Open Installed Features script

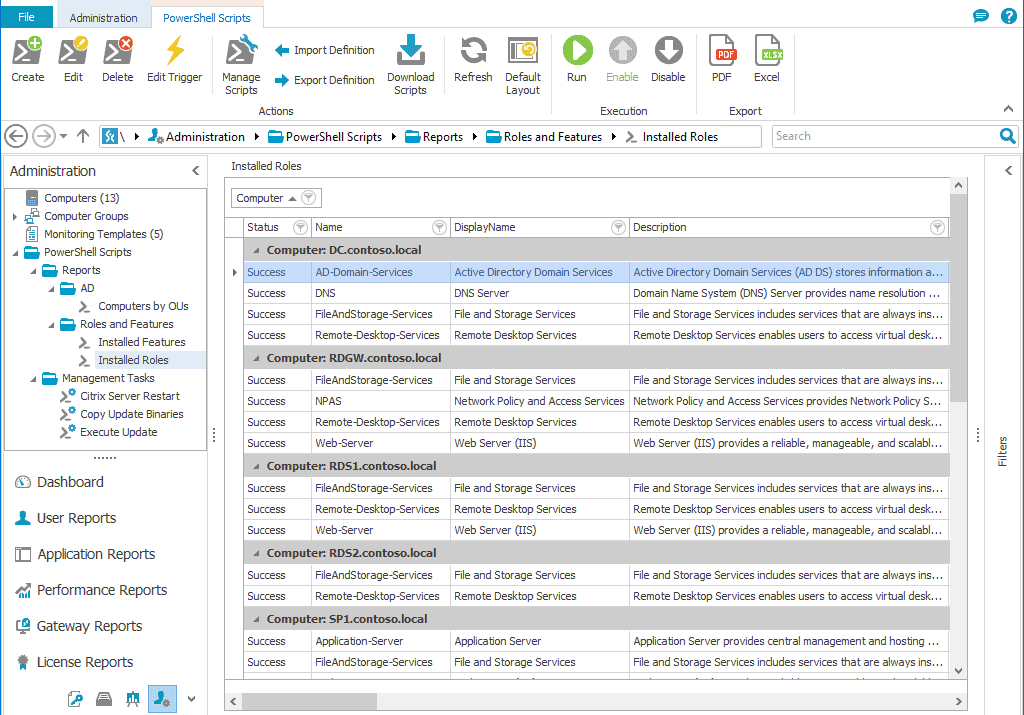coord(141,342)
